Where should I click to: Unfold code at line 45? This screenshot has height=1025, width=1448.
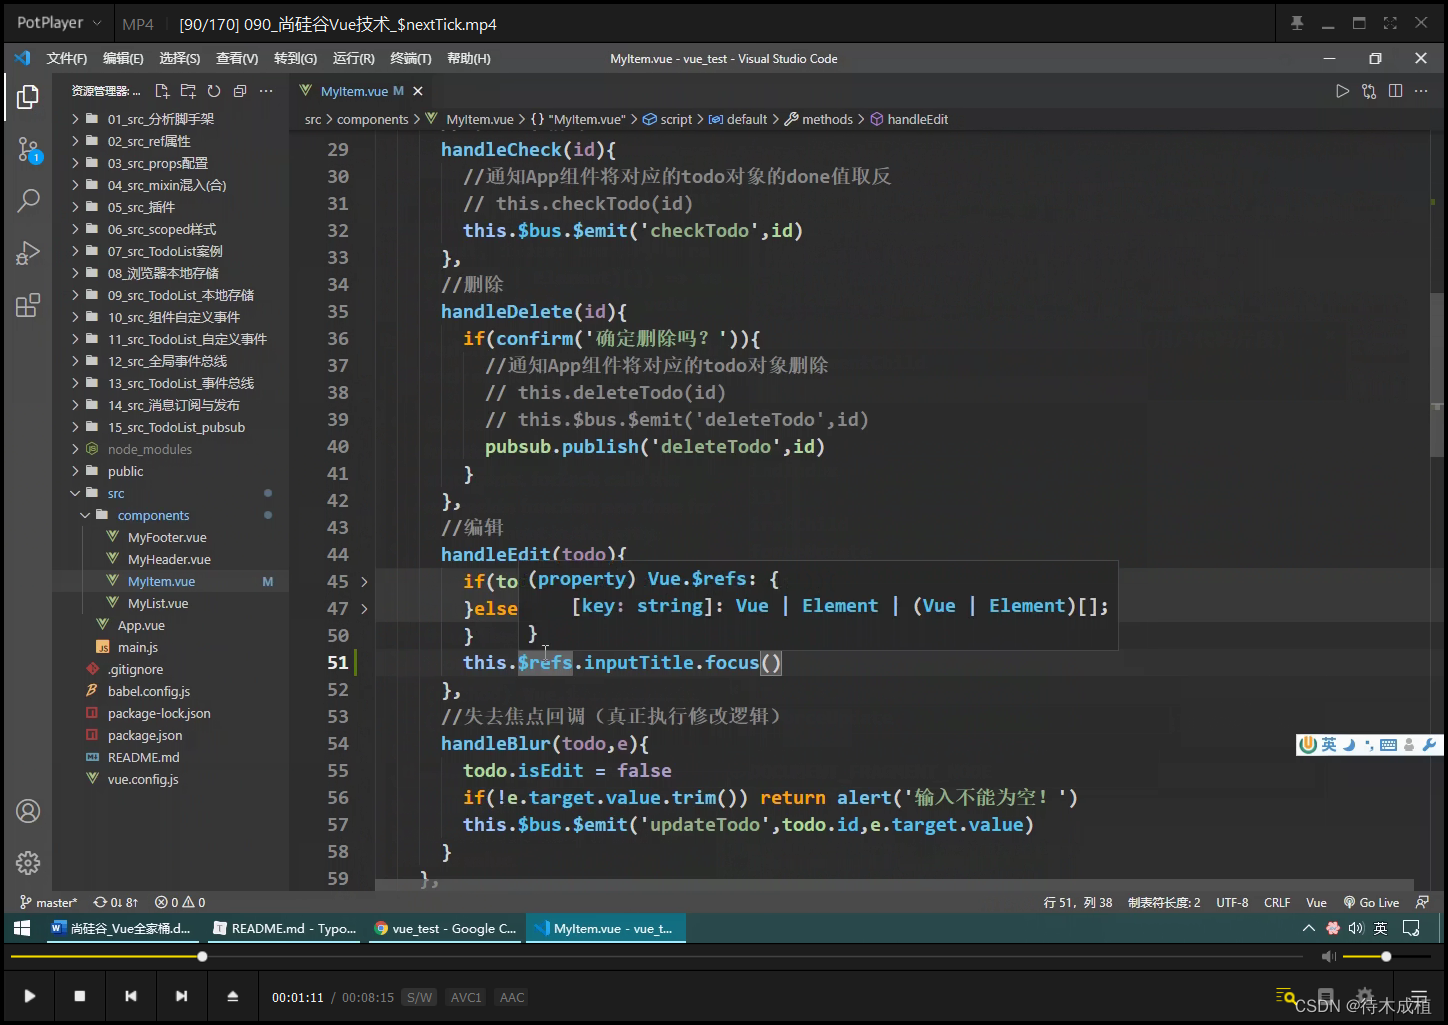(x=364, y=581)
